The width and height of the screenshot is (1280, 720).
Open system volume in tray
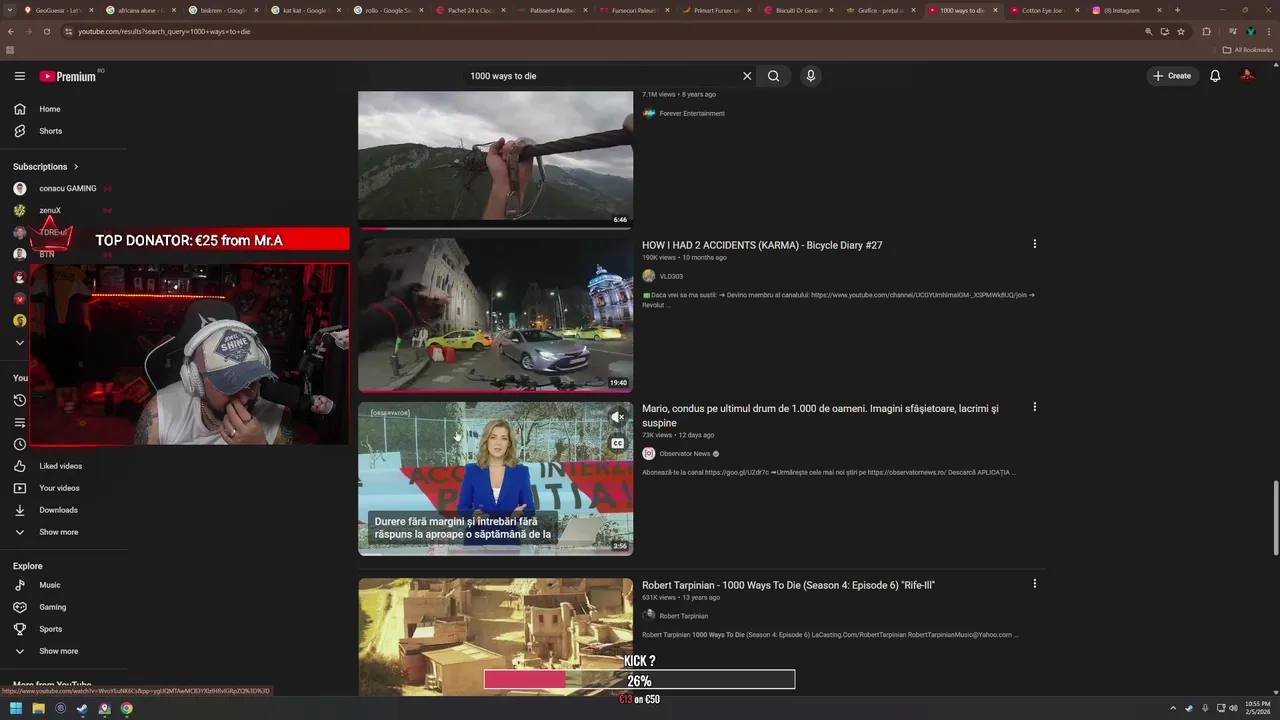point(1233,708)
